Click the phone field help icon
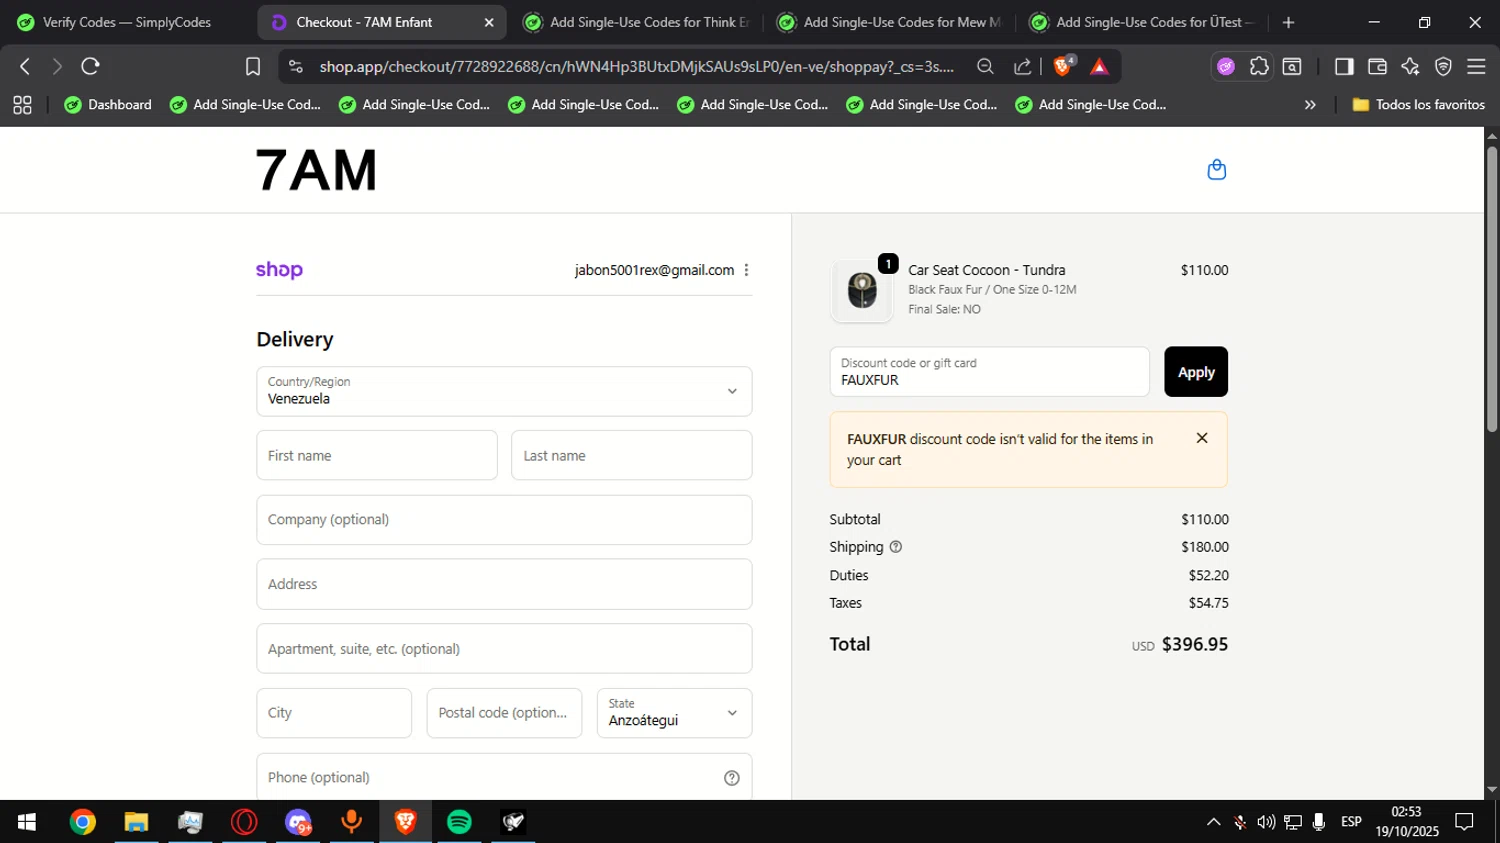Viewport: 1500px width, 843px height. coord(732,778)
